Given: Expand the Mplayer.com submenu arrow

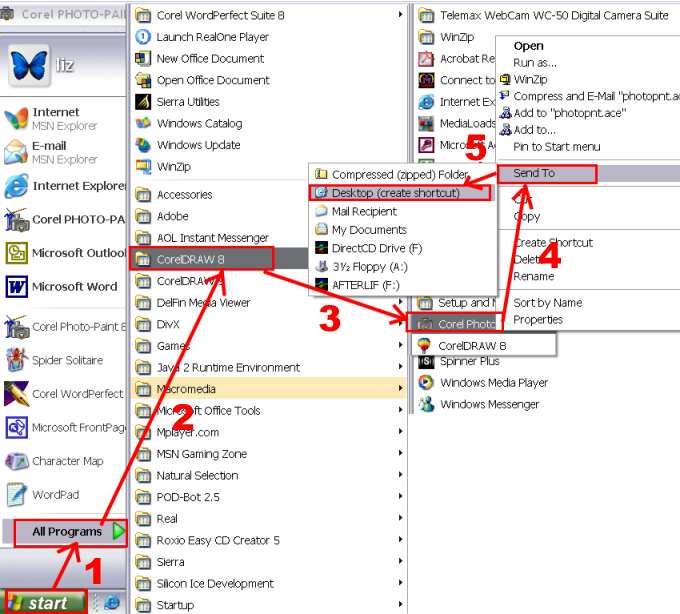Looking at the screenshot, I should (401, 432).
